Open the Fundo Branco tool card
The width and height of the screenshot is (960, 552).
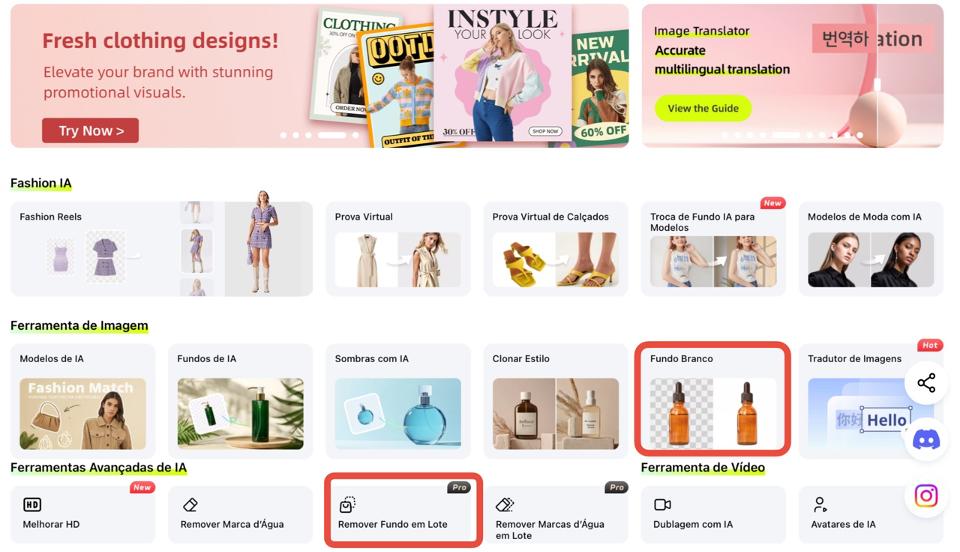tap(713, 399)
